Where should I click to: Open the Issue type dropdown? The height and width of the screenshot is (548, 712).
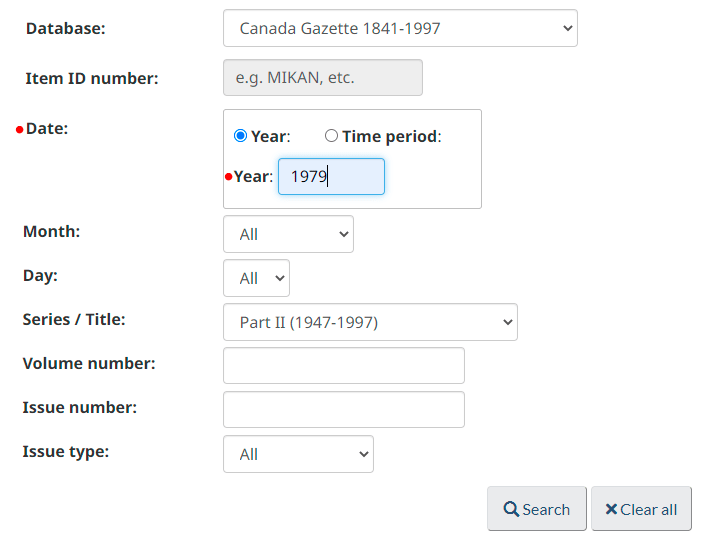pyautogui.click(x=298, y=454)
